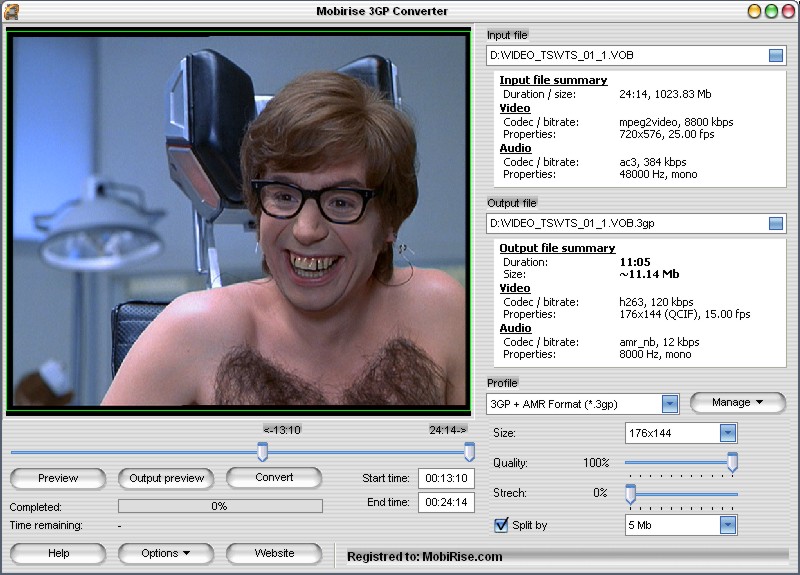Open the Help button

(x=58, y=554)
